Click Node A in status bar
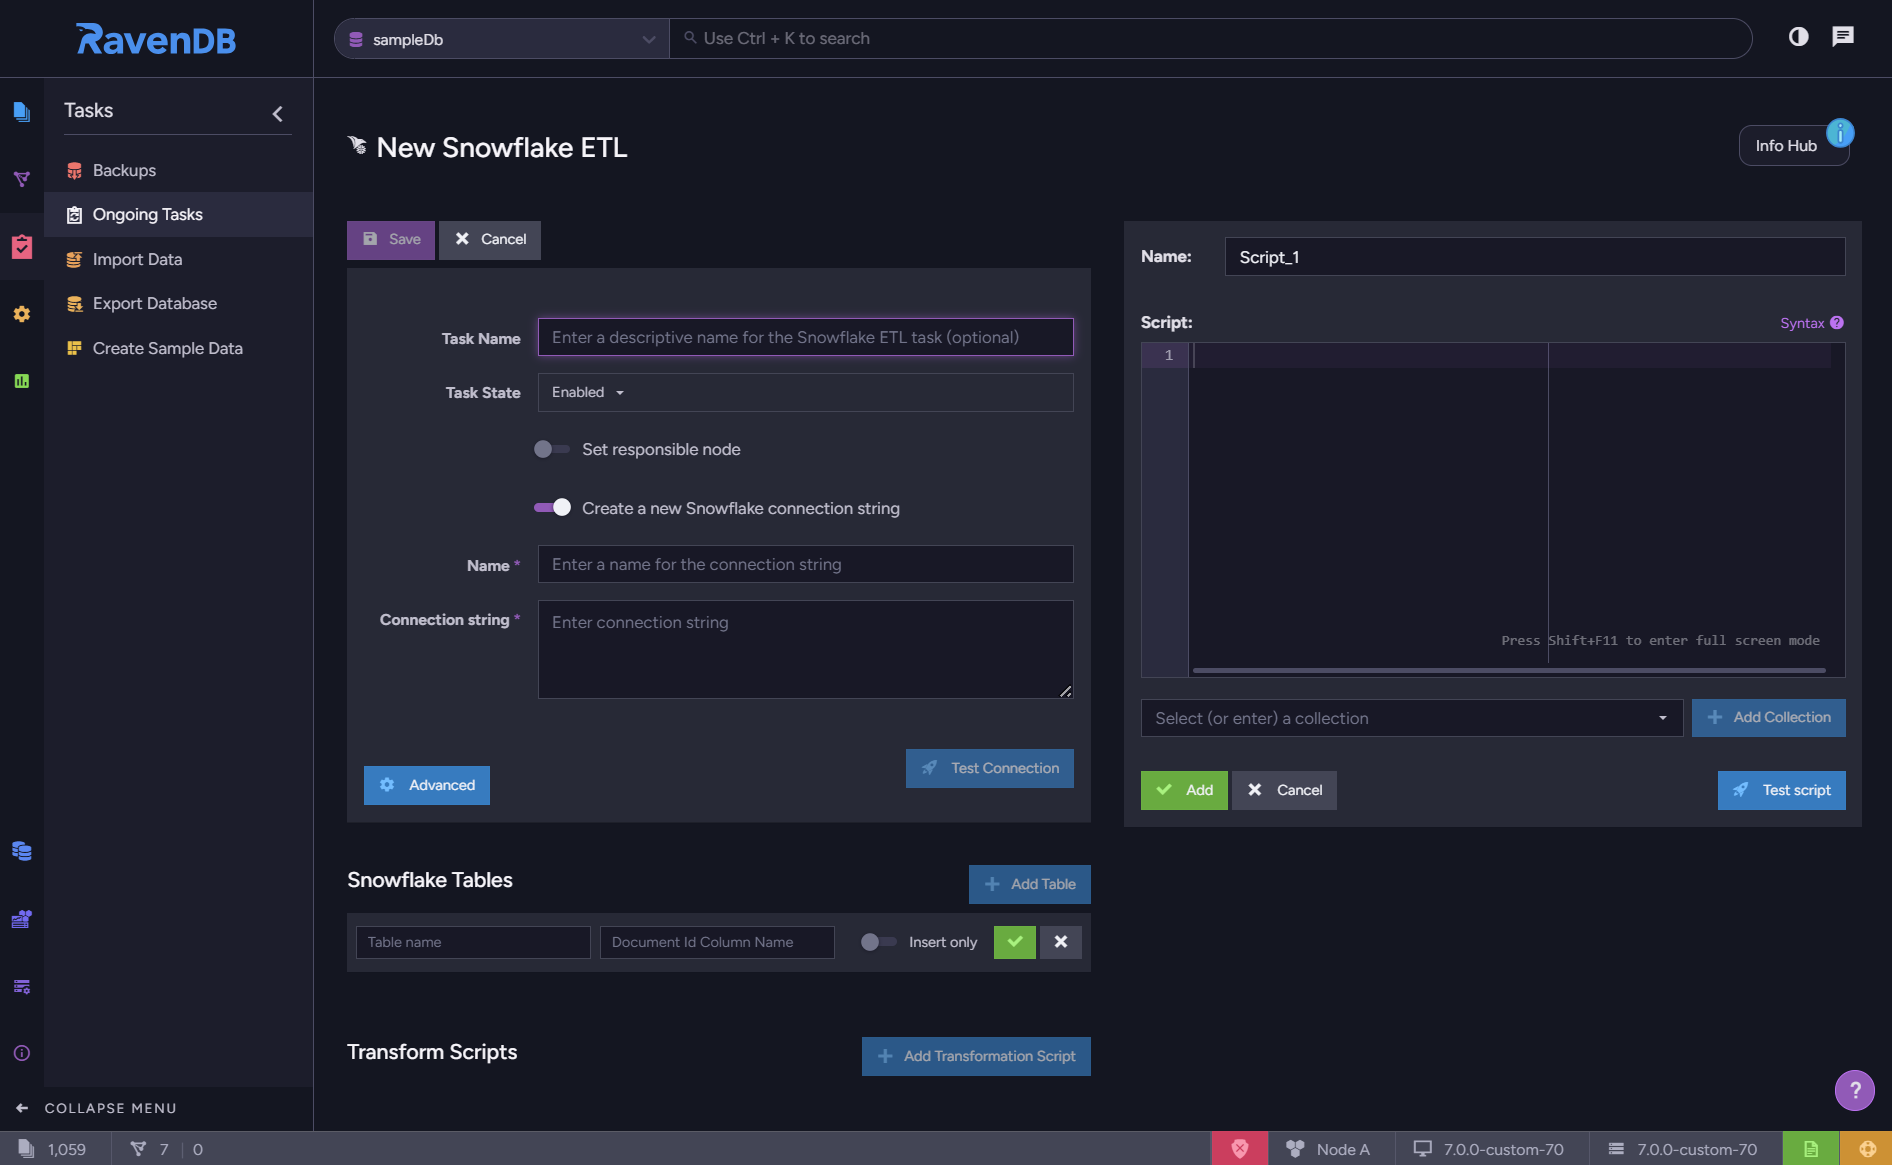 pos(1328,1149)
